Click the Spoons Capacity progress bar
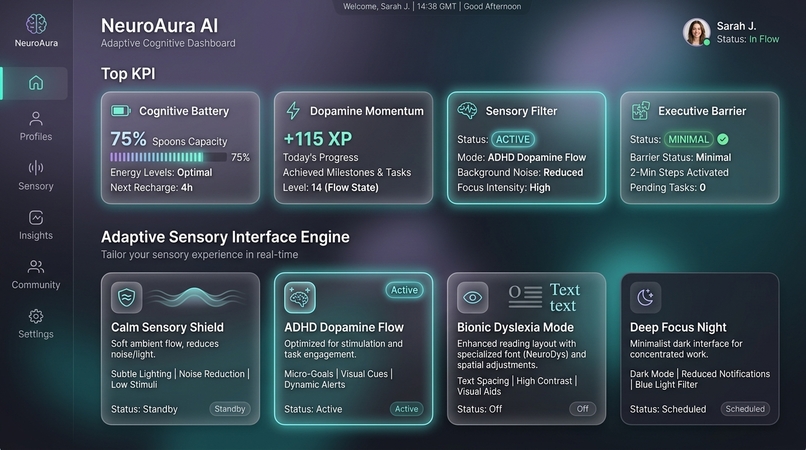 point(168,157)
